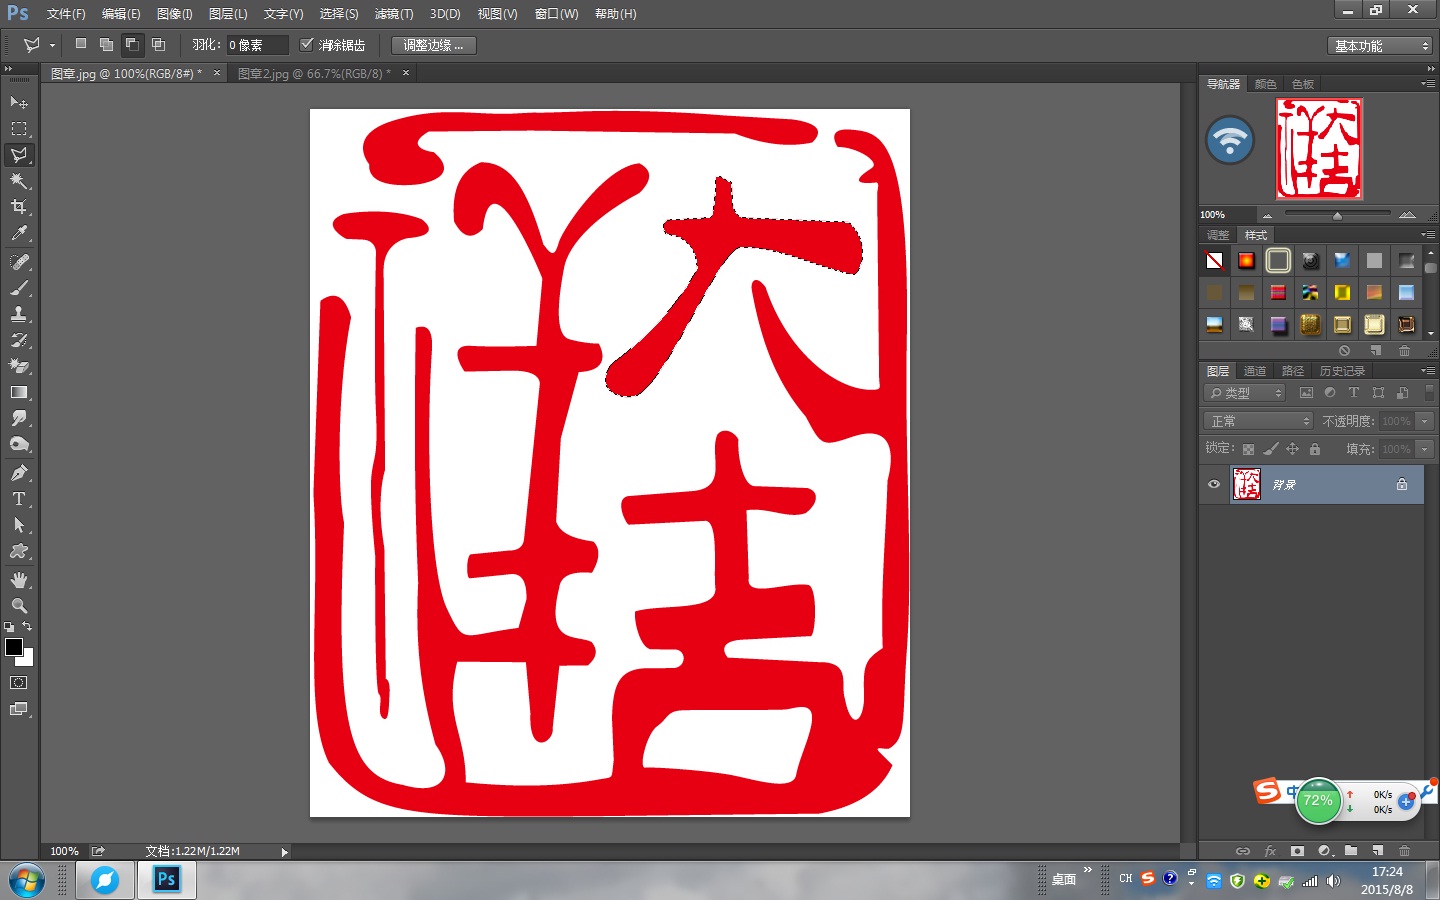Open the Layers panel options menu
The width and height of the screenshot is (1440, 900).
click(1428, 371)
